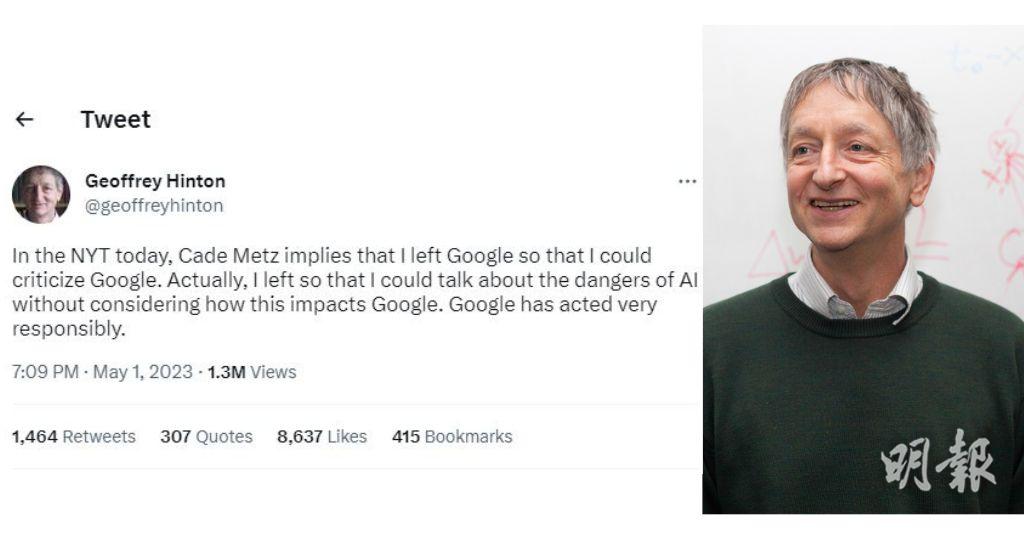The height and width of the screenshot is (539, 1024).
Task: Show the 1,464 Retweets list
Action: point(73,437)
